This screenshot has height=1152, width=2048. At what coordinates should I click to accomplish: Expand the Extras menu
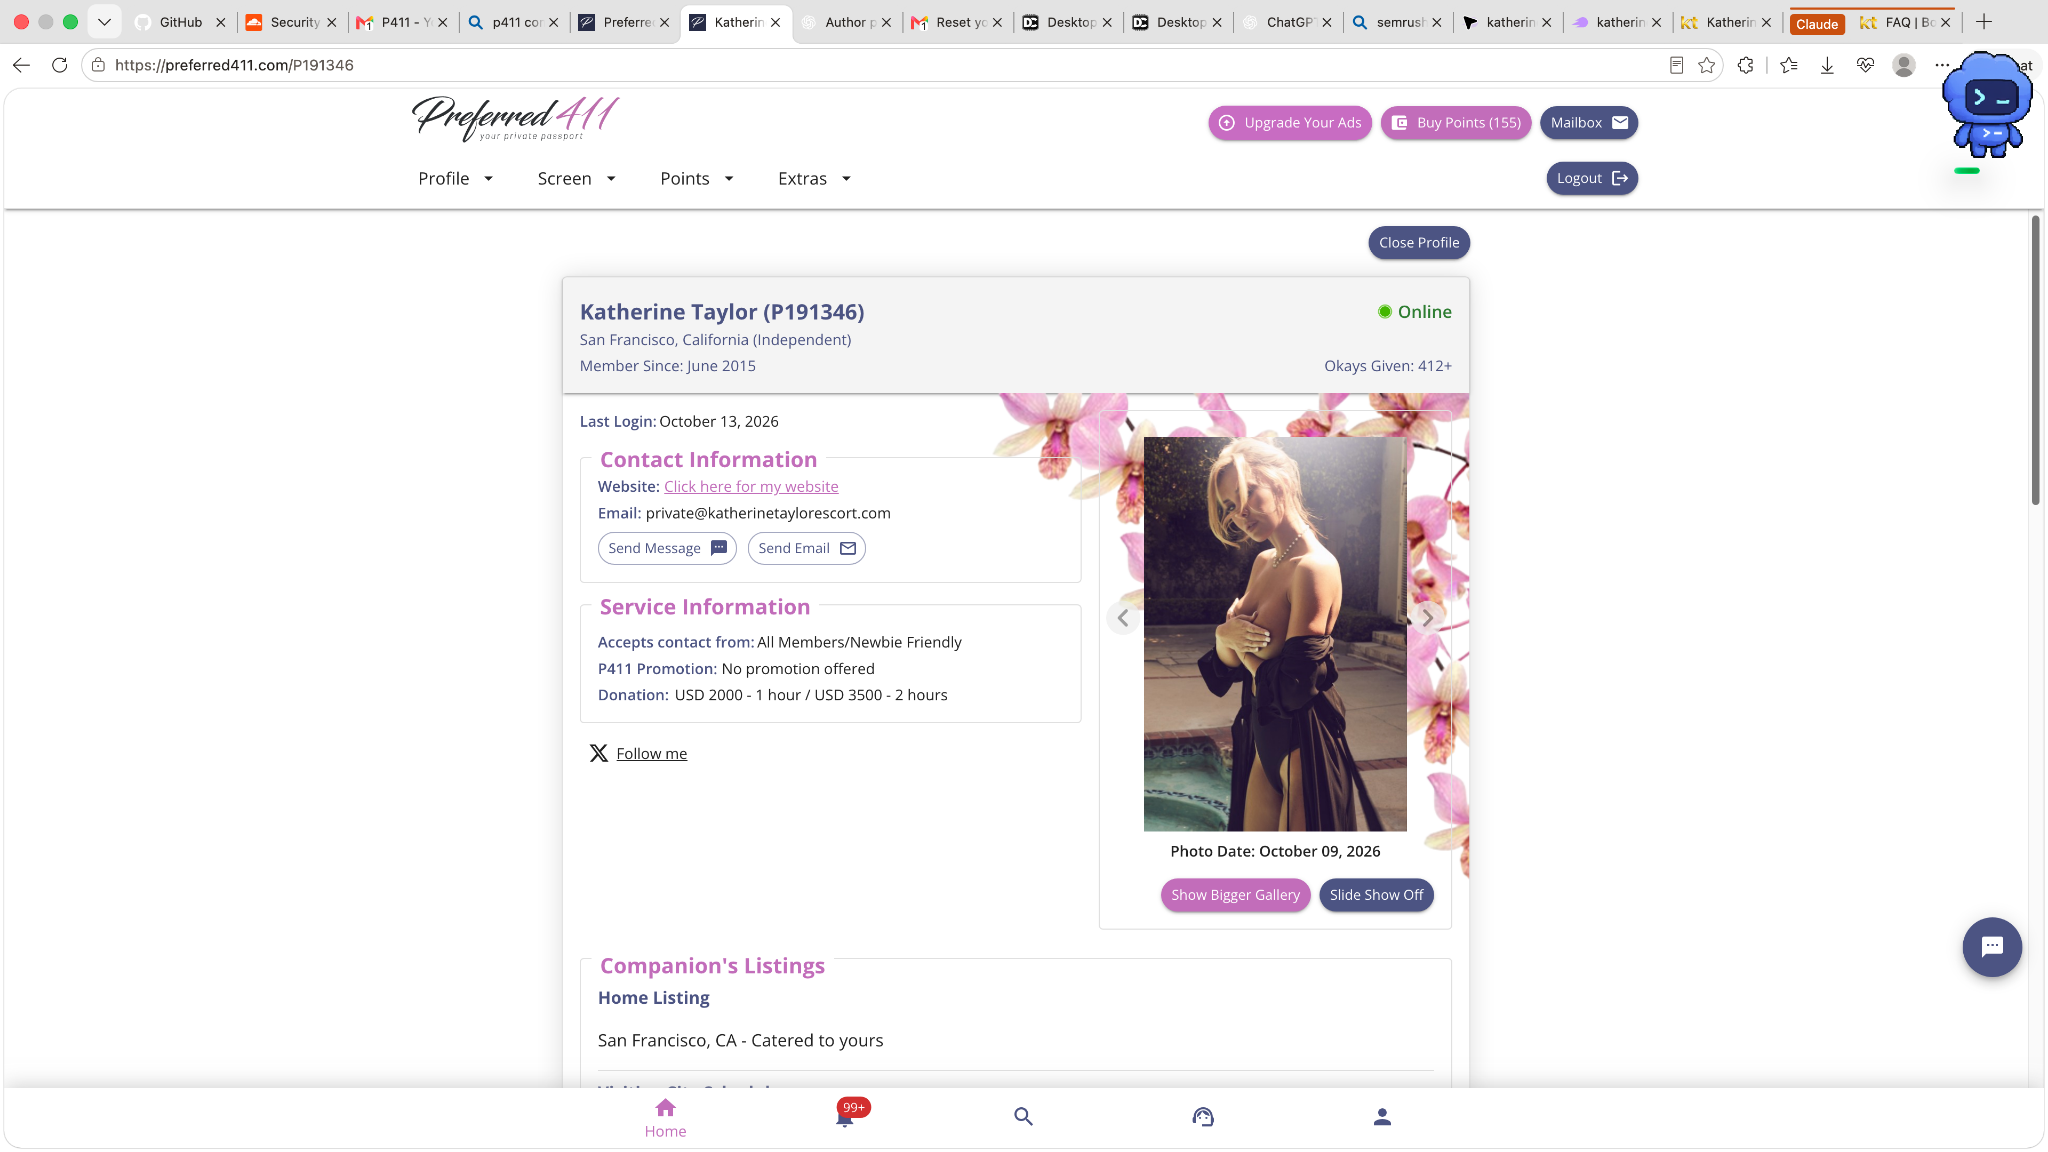click(814, 178)
